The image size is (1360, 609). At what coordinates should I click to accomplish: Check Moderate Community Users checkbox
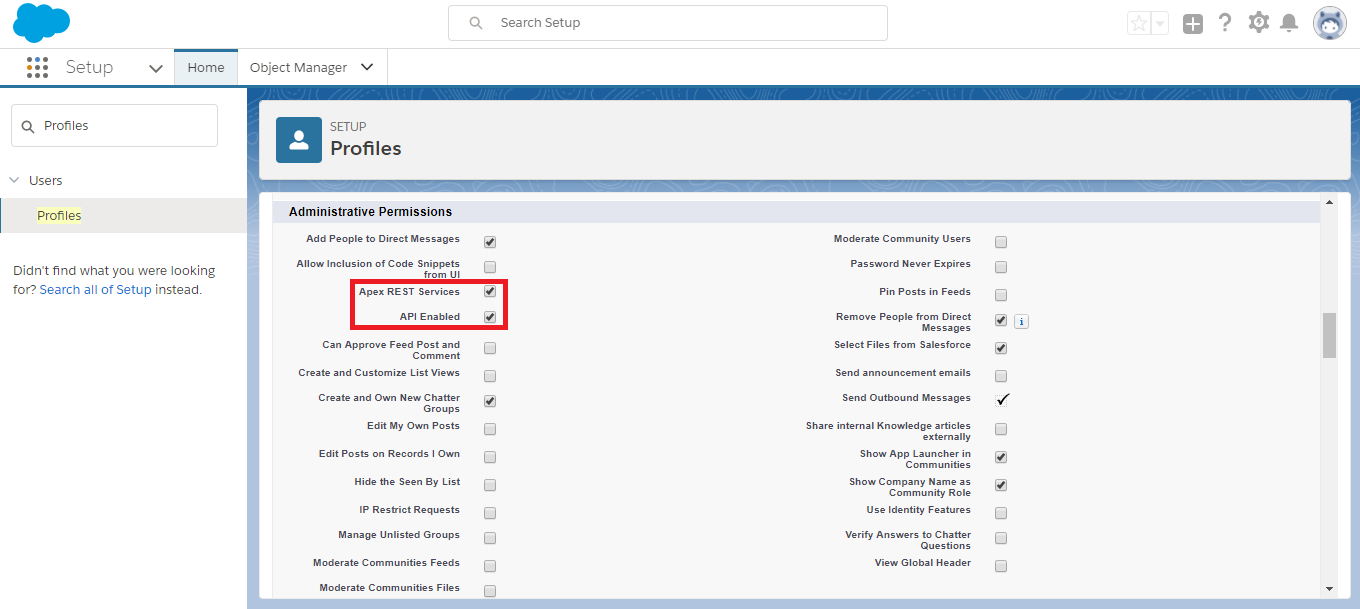[x=1001, y=242]
